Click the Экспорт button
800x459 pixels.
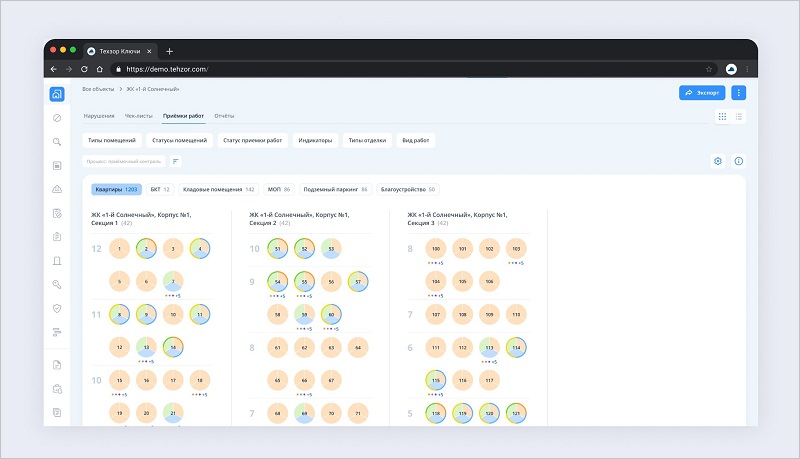coord(702,92)
